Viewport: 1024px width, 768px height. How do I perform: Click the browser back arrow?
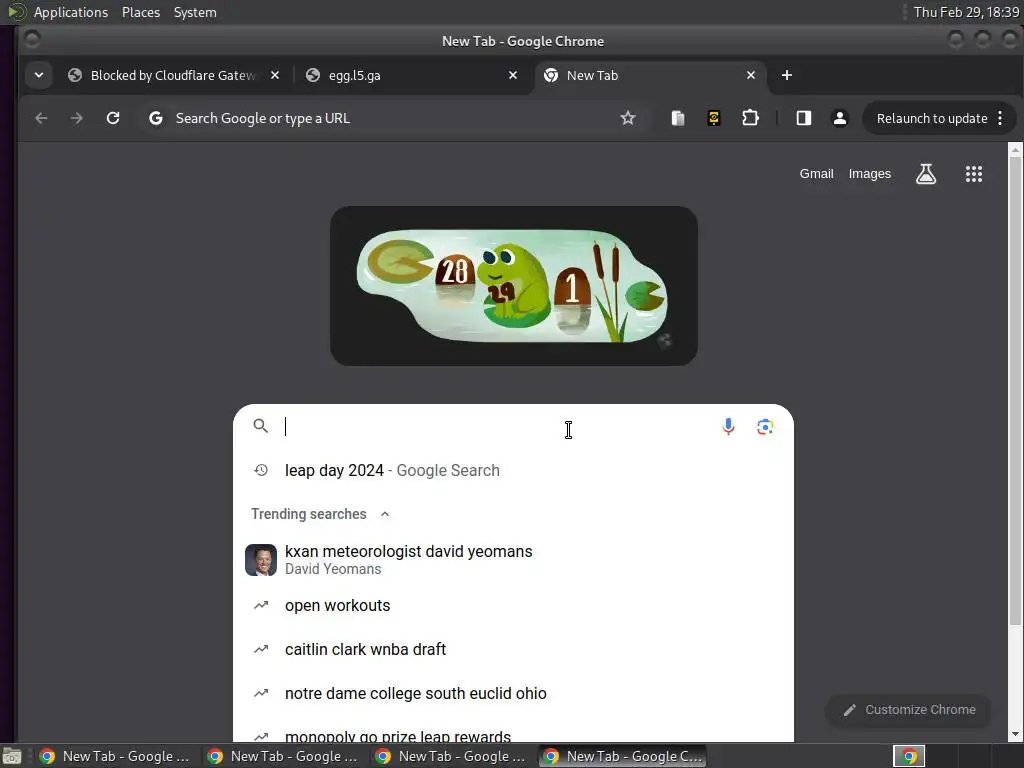click(x=41, y=118)
